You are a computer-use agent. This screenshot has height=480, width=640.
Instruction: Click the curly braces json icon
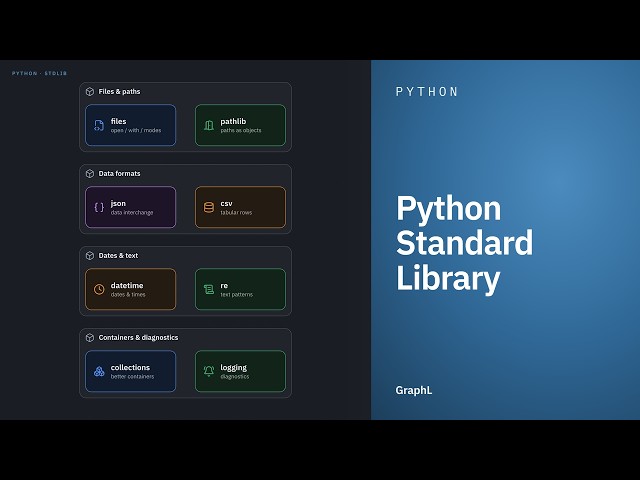pos(99,207)
